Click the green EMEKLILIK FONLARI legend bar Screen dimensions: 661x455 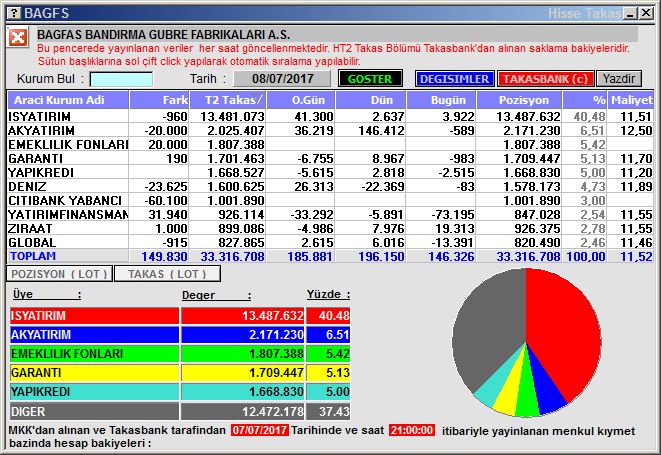(x=94, y=353)
